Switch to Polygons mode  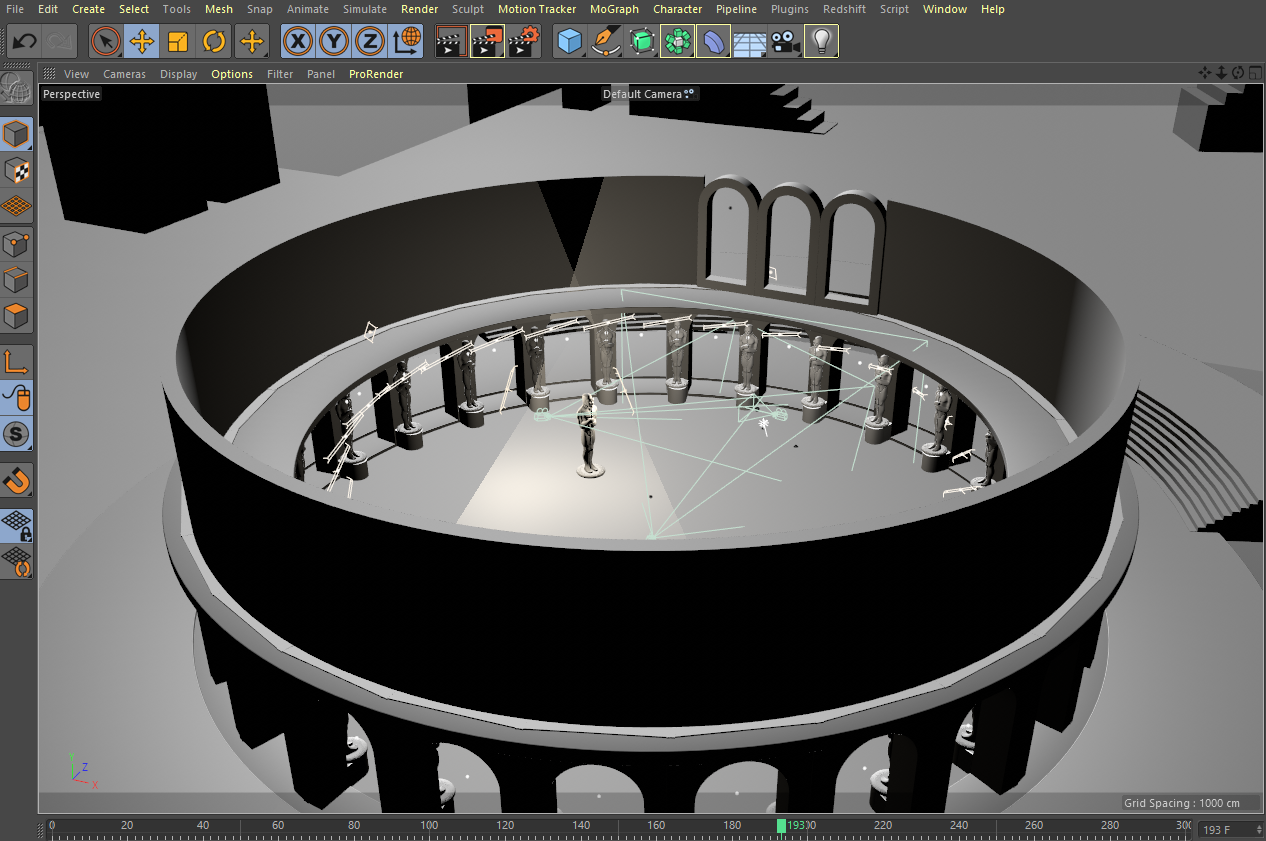click(17, 316)
